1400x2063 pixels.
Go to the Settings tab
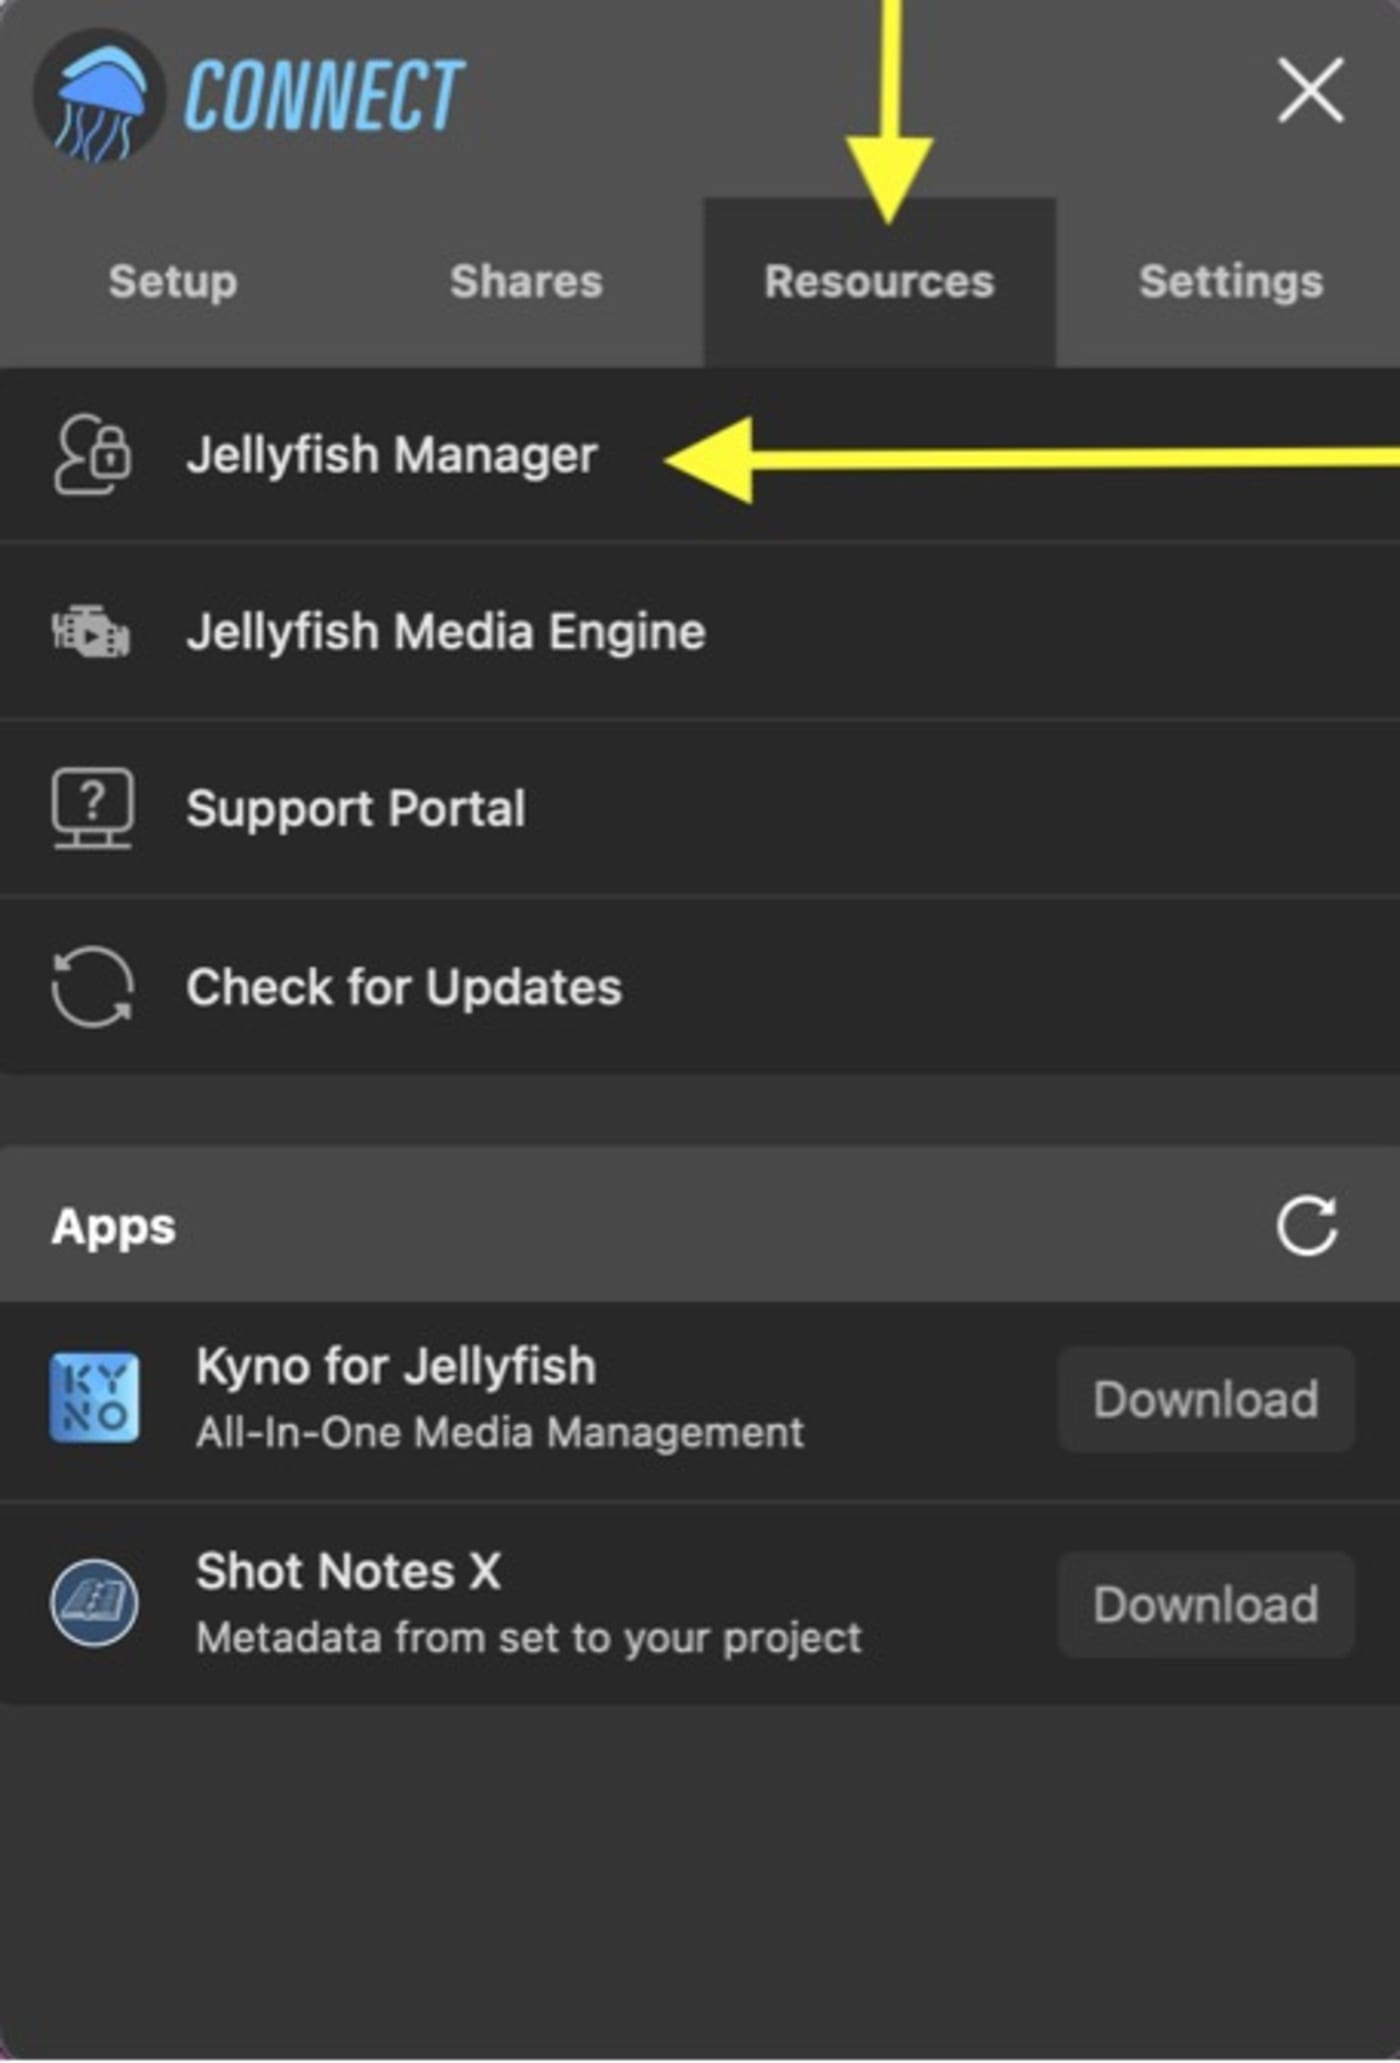coord(1231,281)
